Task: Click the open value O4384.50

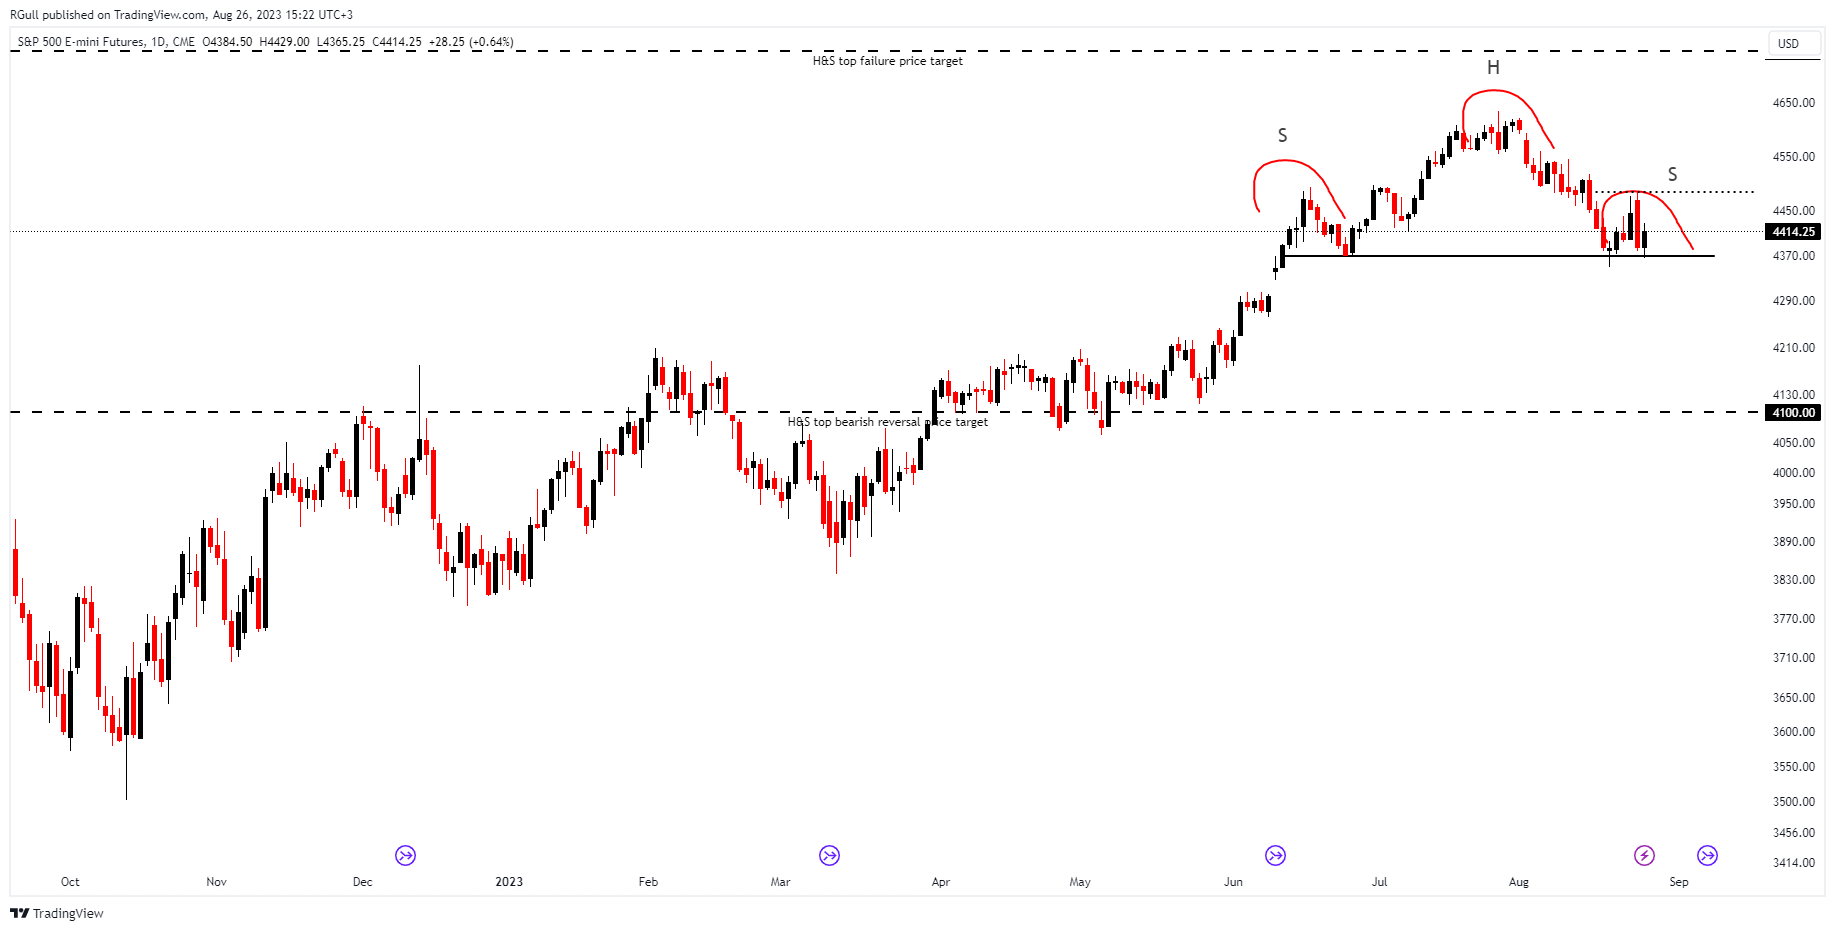Action: [x=227, y=42]
